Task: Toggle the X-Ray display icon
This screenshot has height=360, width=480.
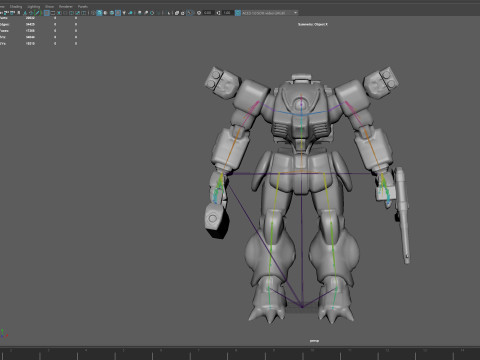Action: click(x=177, y=13)
